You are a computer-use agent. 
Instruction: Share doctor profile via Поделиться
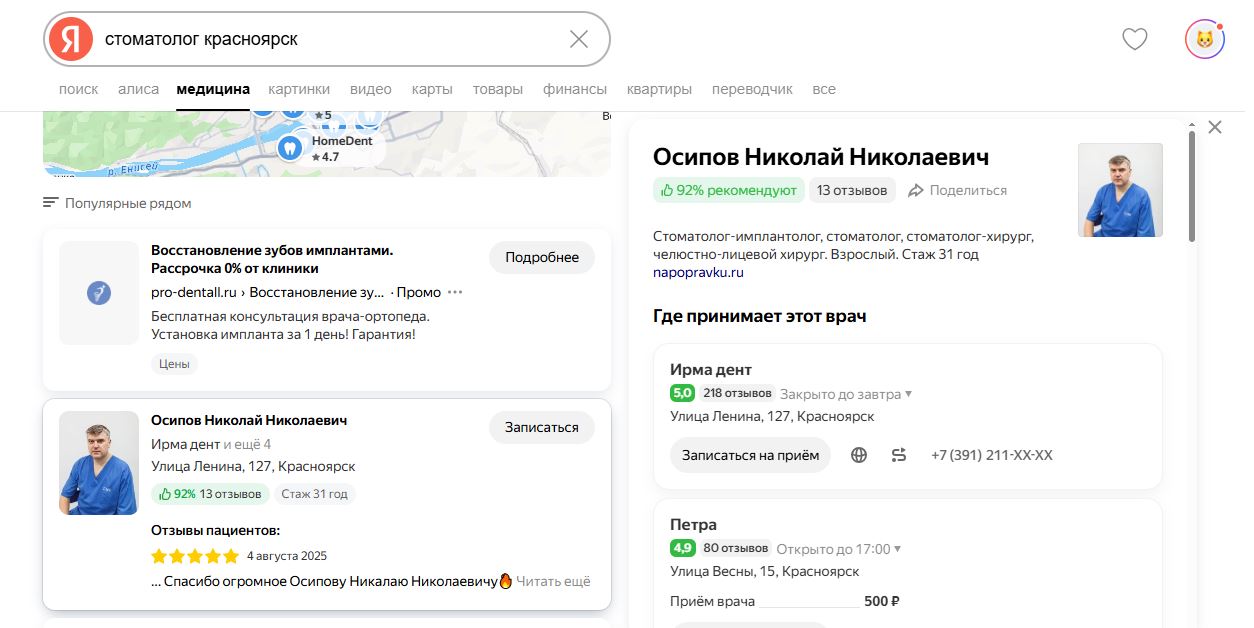[x=957, y=190]
